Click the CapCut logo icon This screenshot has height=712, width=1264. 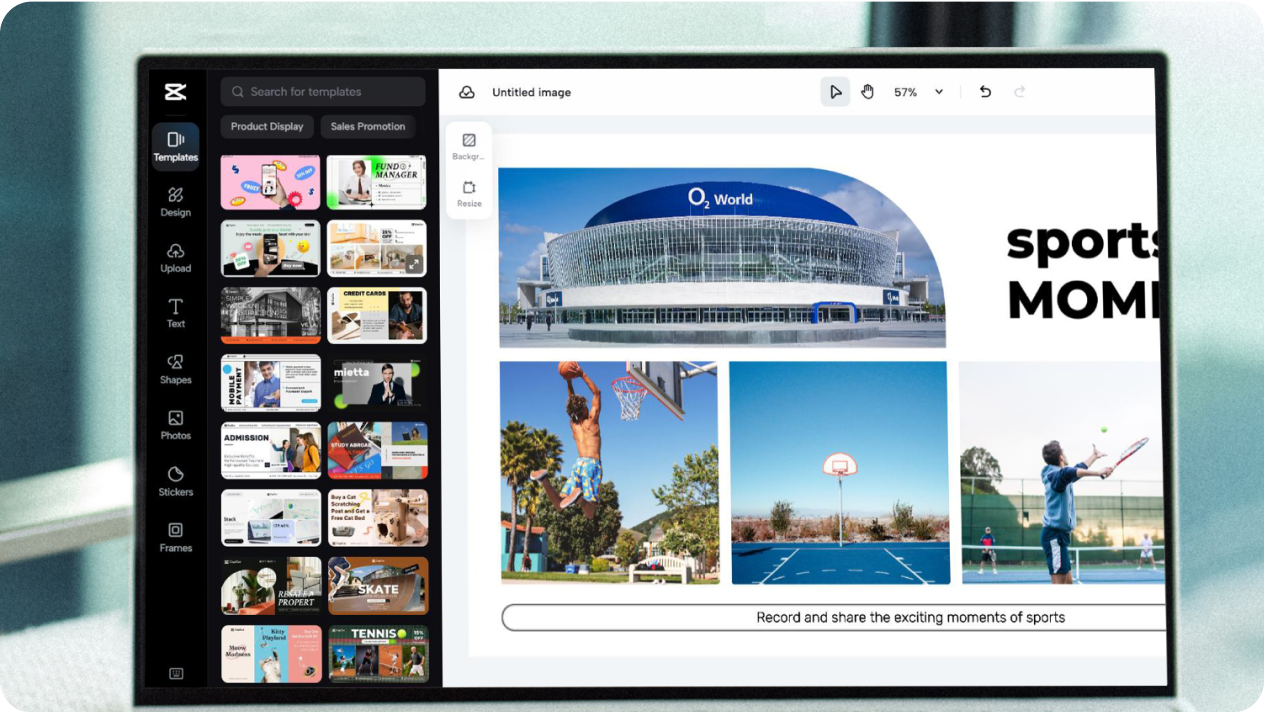coord(175,92)
